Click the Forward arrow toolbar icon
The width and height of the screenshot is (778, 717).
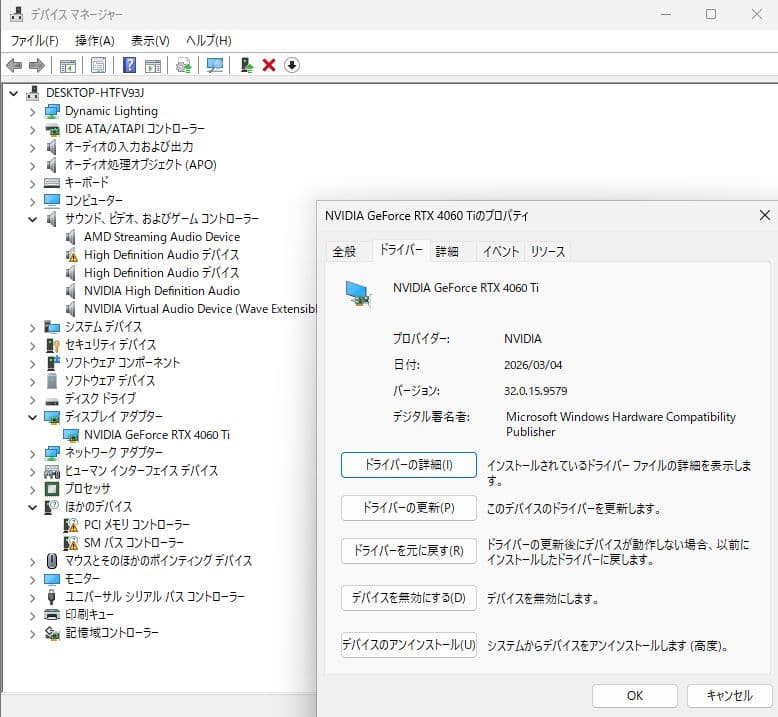click(x=37, y=65)
